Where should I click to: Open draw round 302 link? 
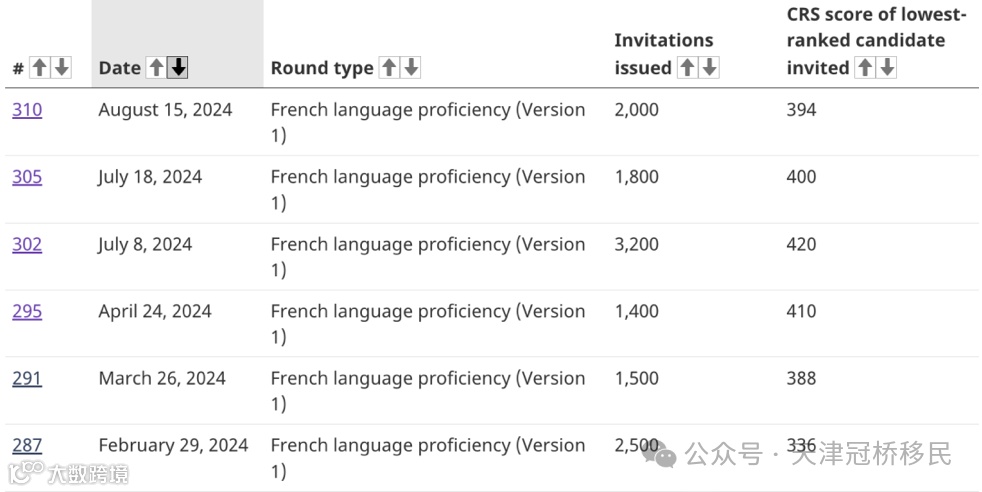click(27, 244)
